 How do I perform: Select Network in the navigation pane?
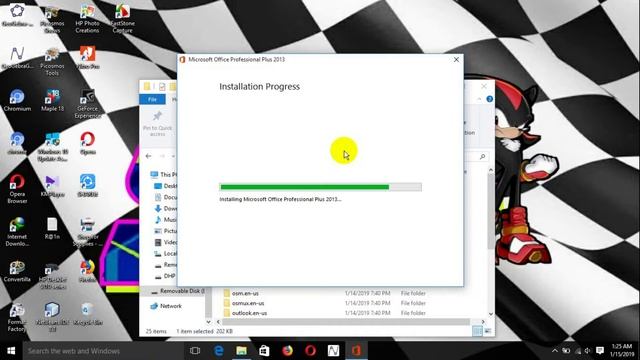[166, 306]
